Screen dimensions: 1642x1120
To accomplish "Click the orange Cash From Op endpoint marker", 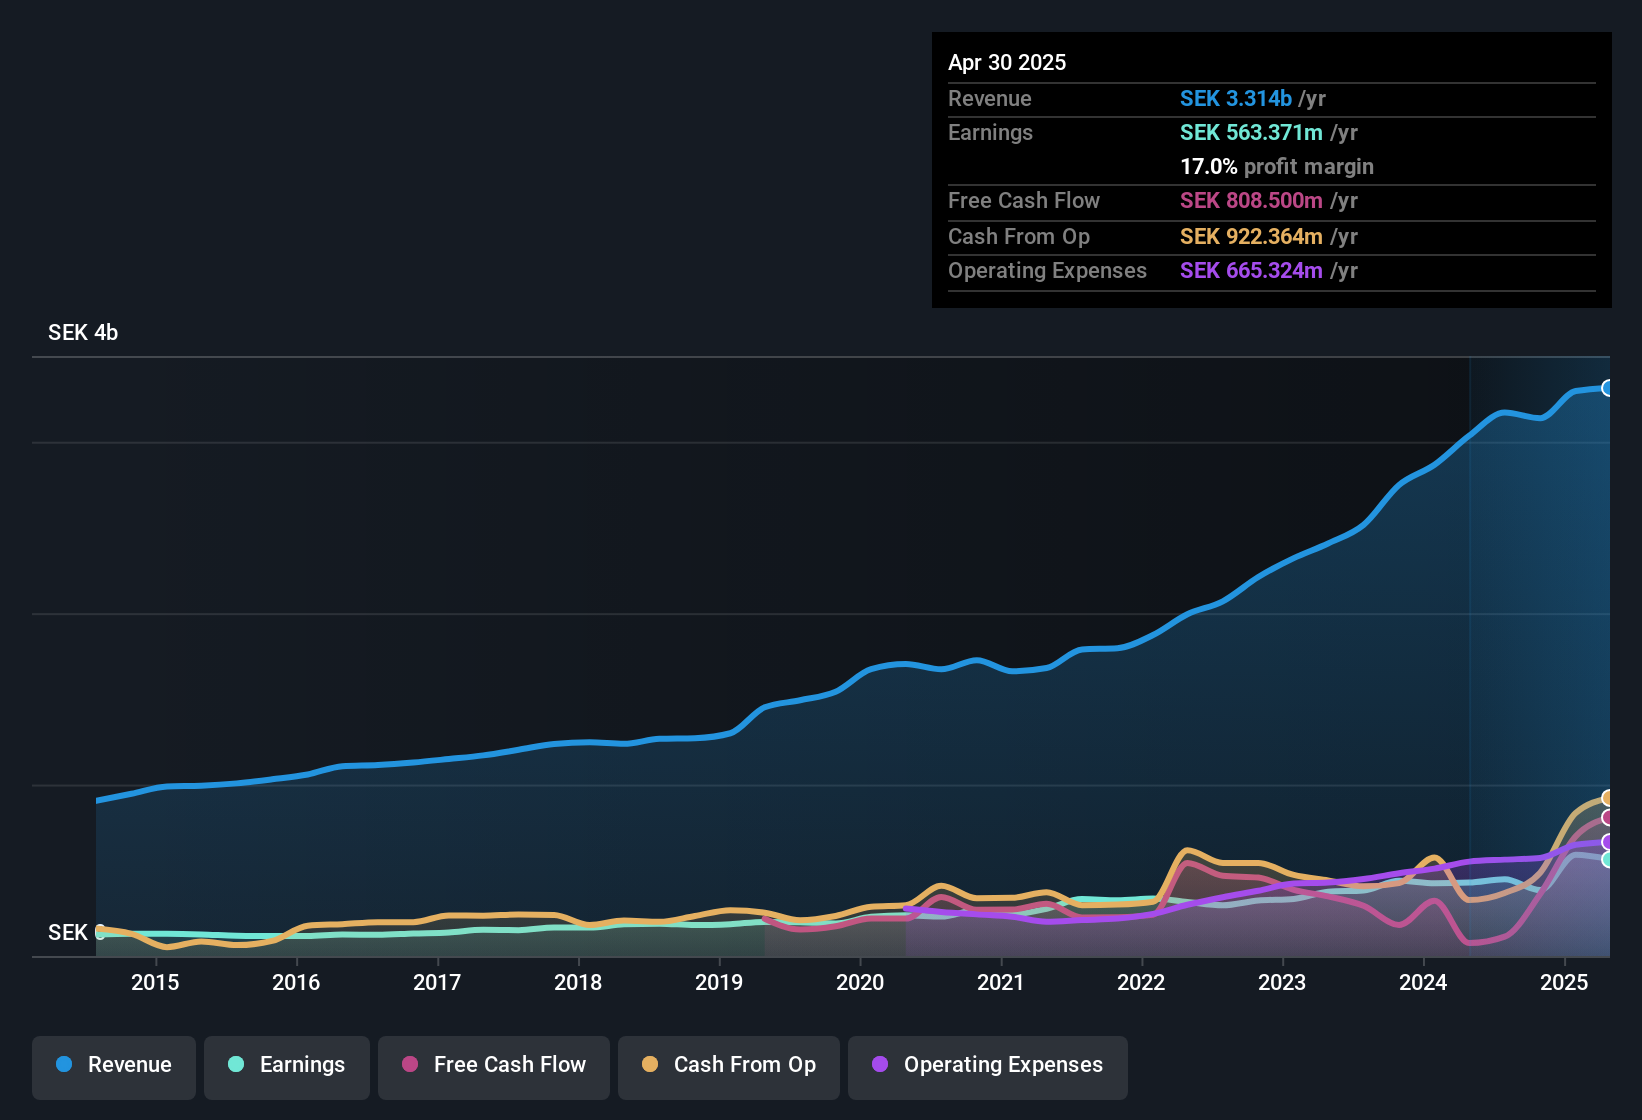I will coord(1608,798).
